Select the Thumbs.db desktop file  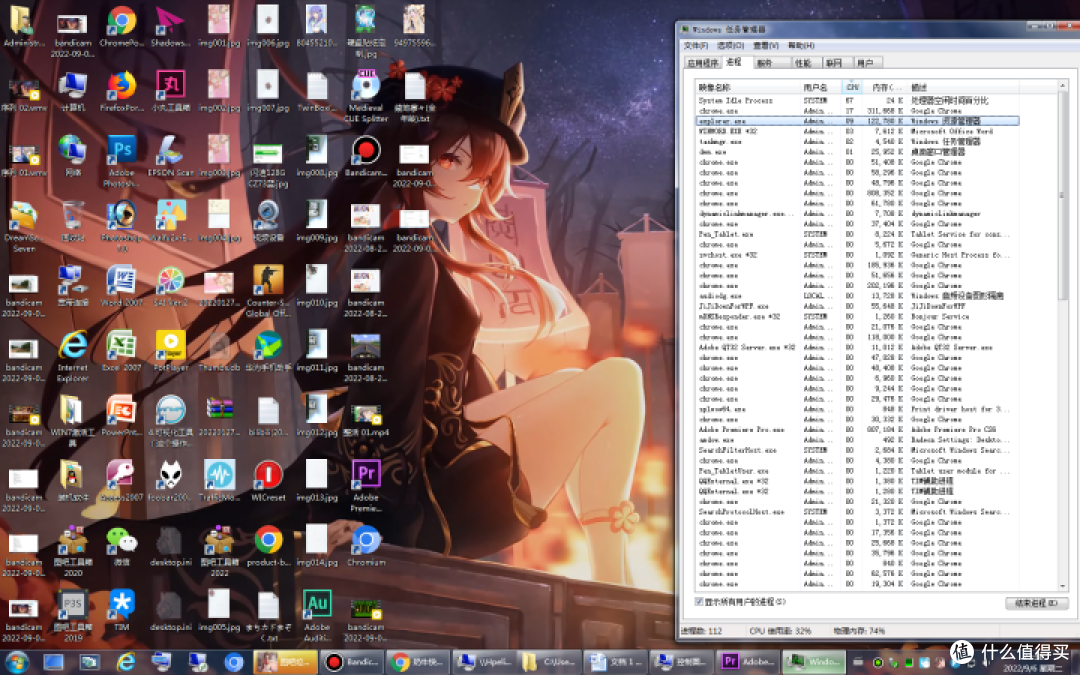coord(219,351)
